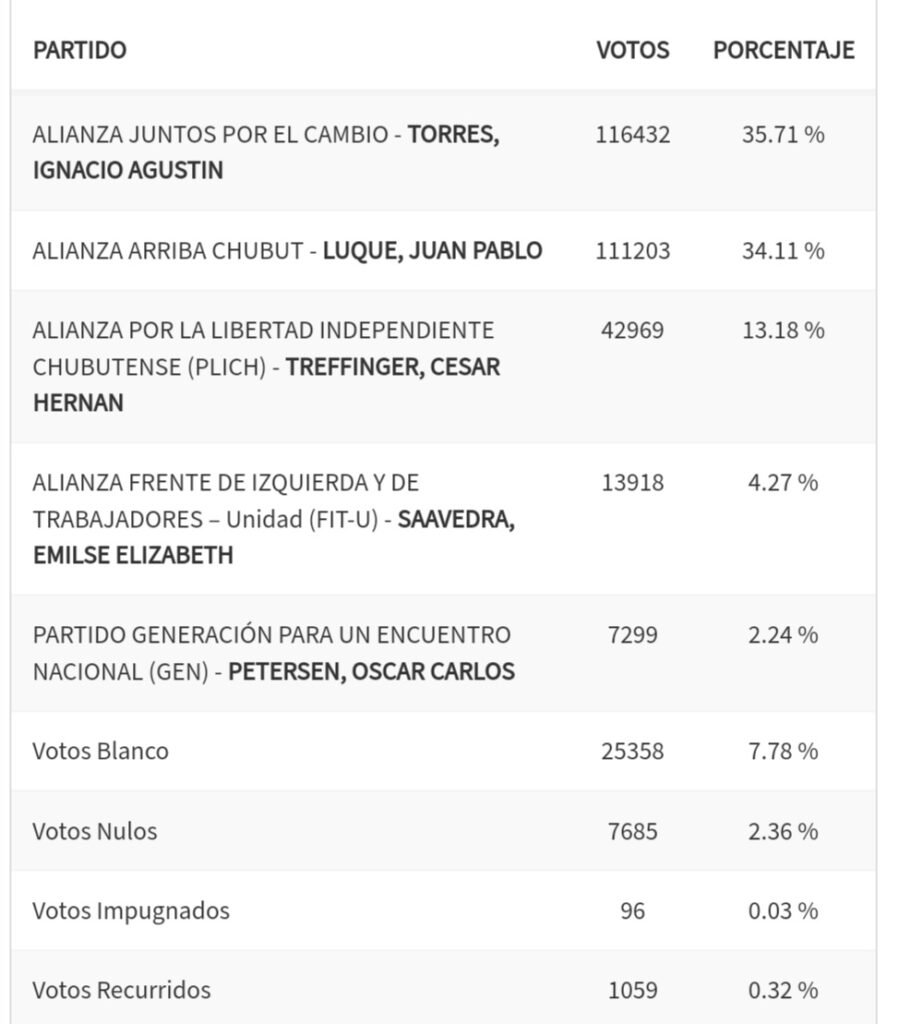Click the 4.27 % percentage cell

tap(783, 483)
